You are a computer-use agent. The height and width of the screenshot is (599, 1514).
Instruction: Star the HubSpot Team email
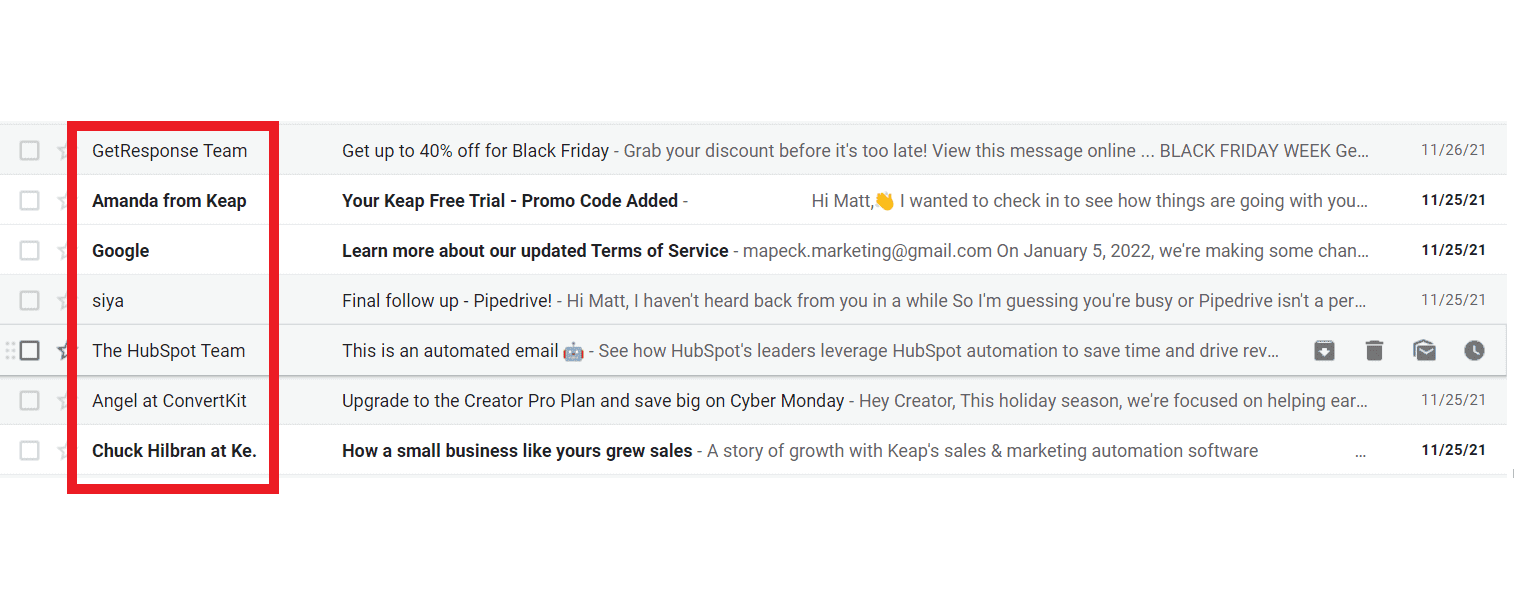(x=64, y=350)
